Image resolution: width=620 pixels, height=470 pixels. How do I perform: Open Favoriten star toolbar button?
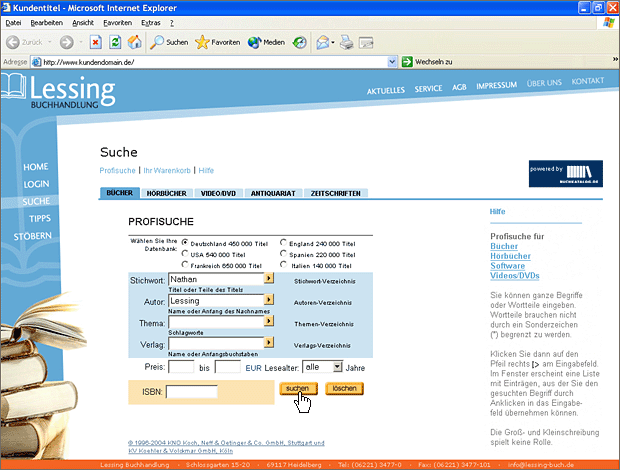tap(217, 42)
